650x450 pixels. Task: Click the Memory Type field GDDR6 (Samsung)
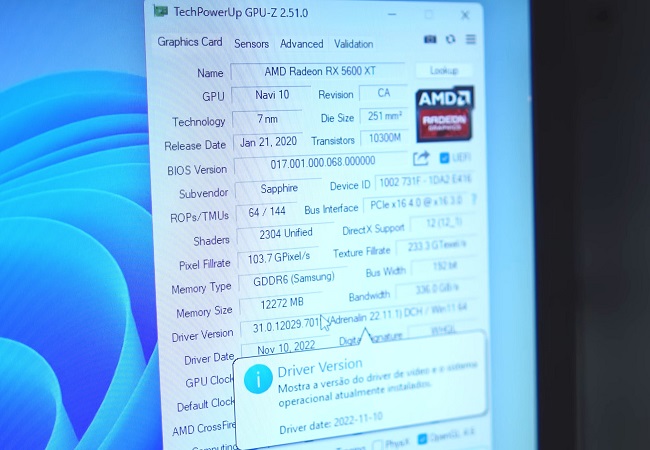coord(293,280)
